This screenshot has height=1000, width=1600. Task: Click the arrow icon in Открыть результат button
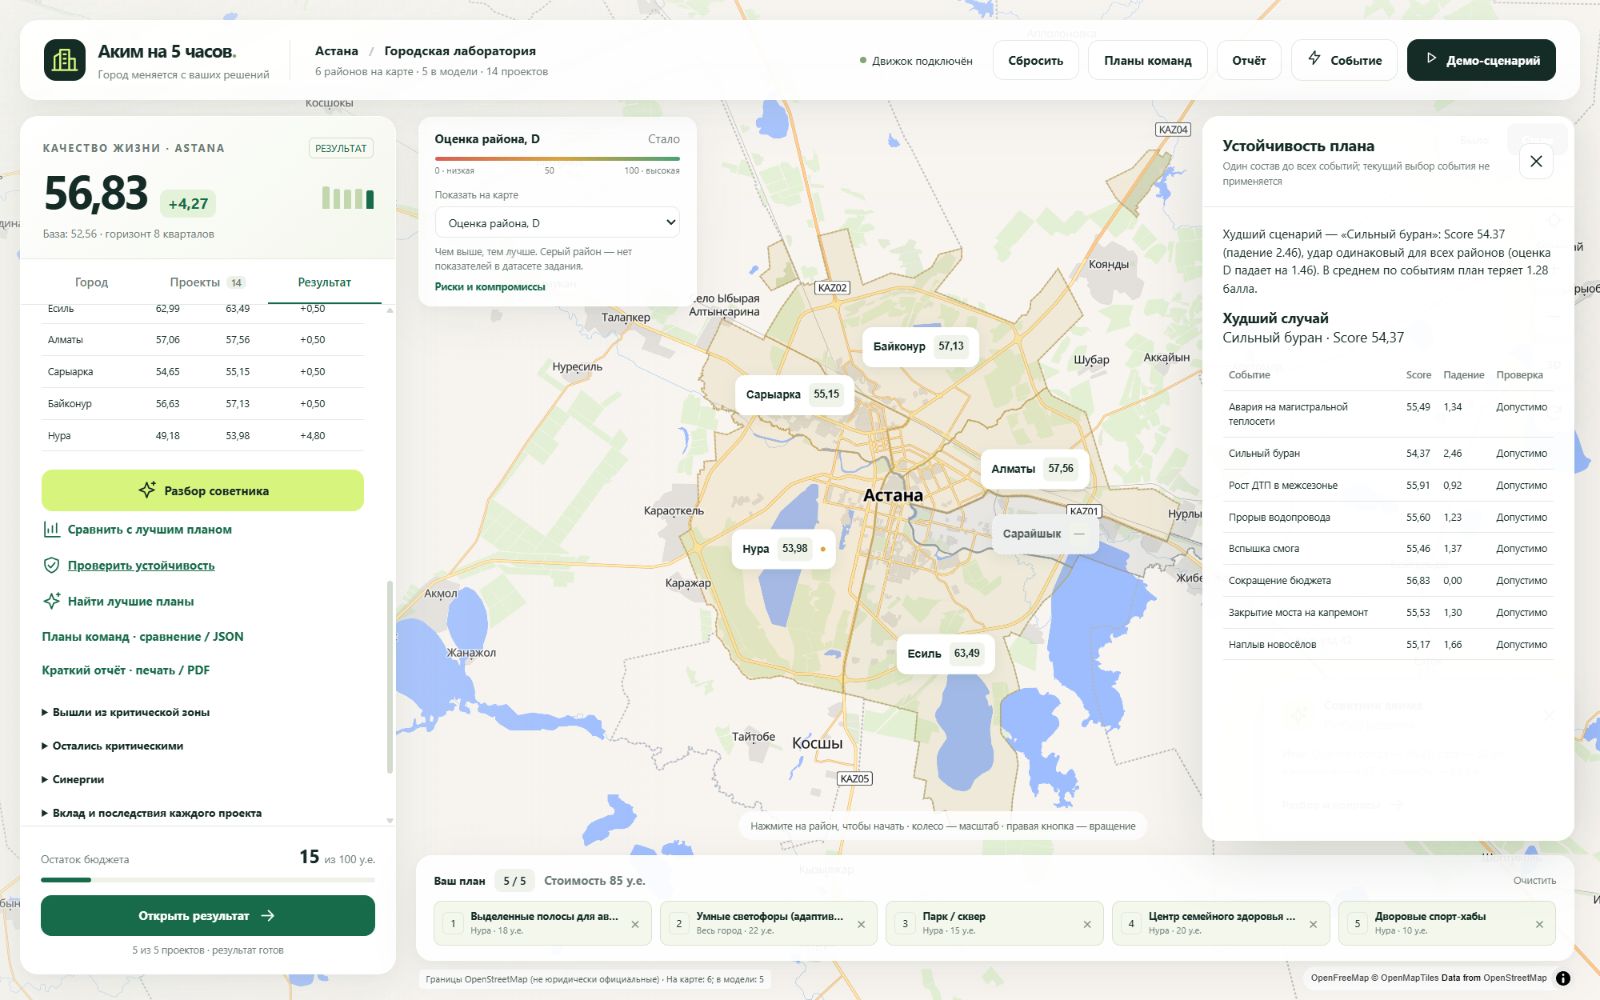point(268,915)
